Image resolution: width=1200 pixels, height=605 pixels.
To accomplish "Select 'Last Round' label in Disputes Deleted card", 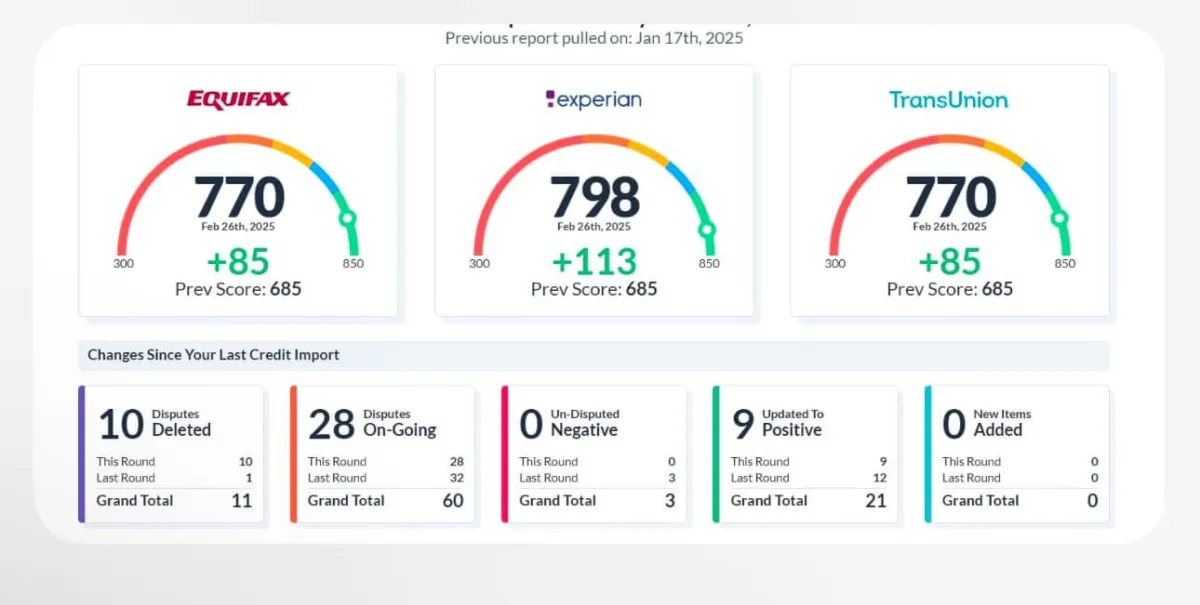I will click(126, 478).
